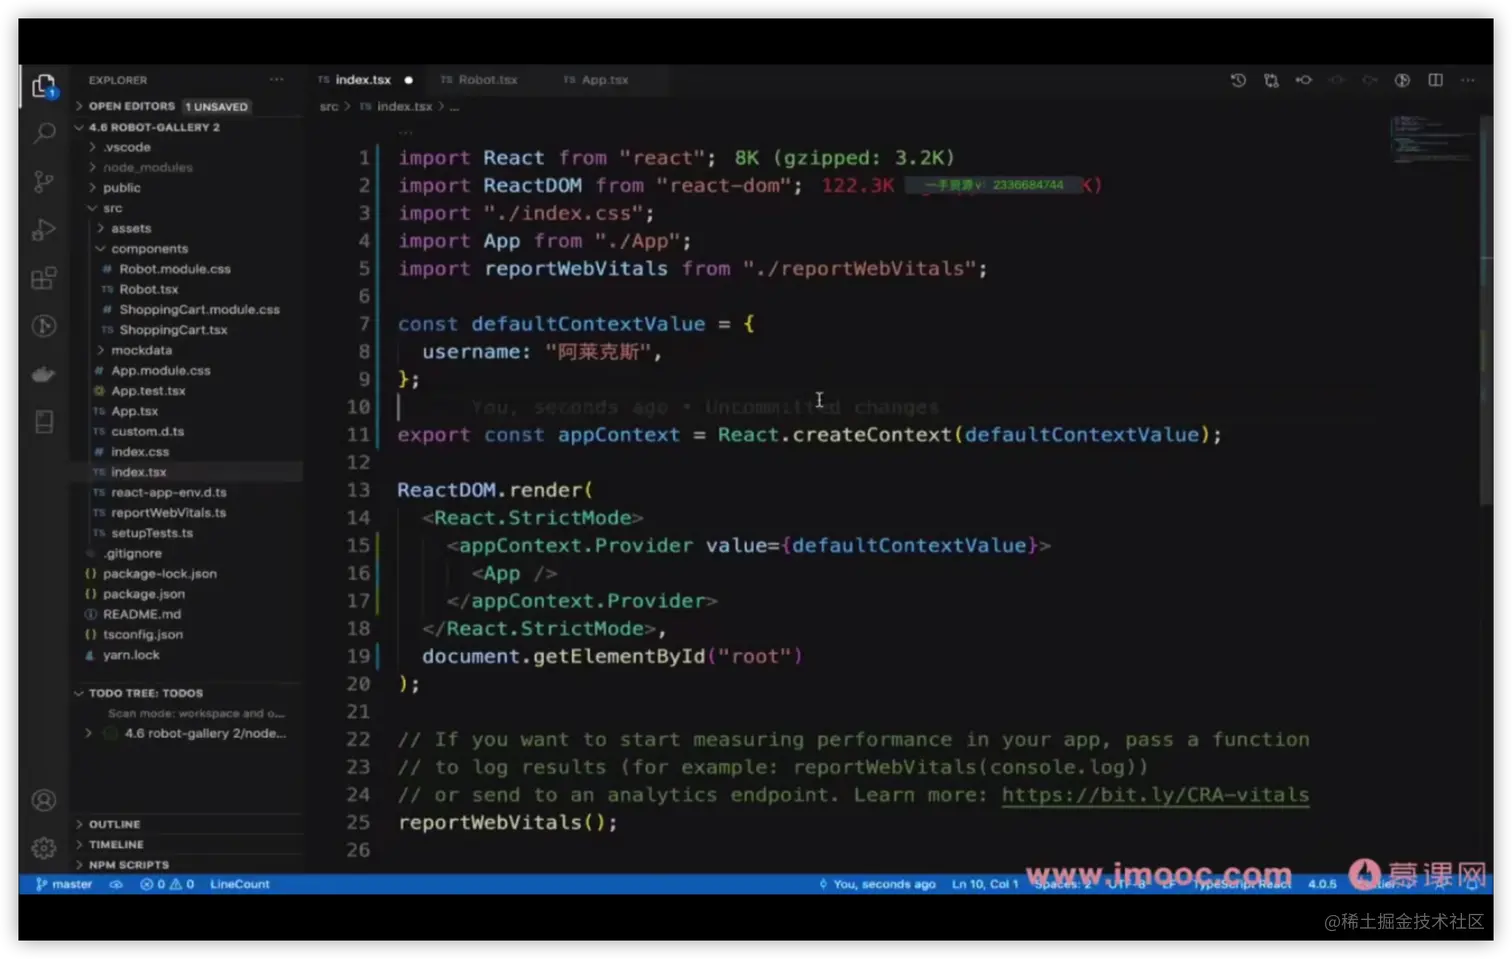Expand the assets folder
The image size is (1512, 959).
(131, 228)
